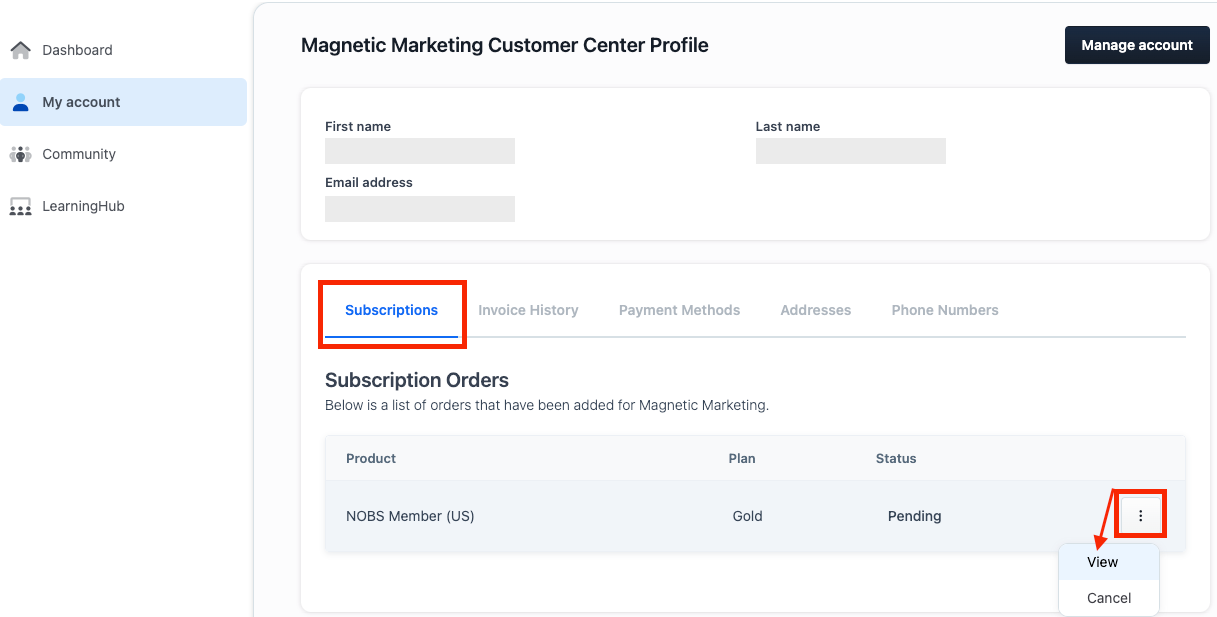Switch to the Invoice History tab

click(528, 310)
